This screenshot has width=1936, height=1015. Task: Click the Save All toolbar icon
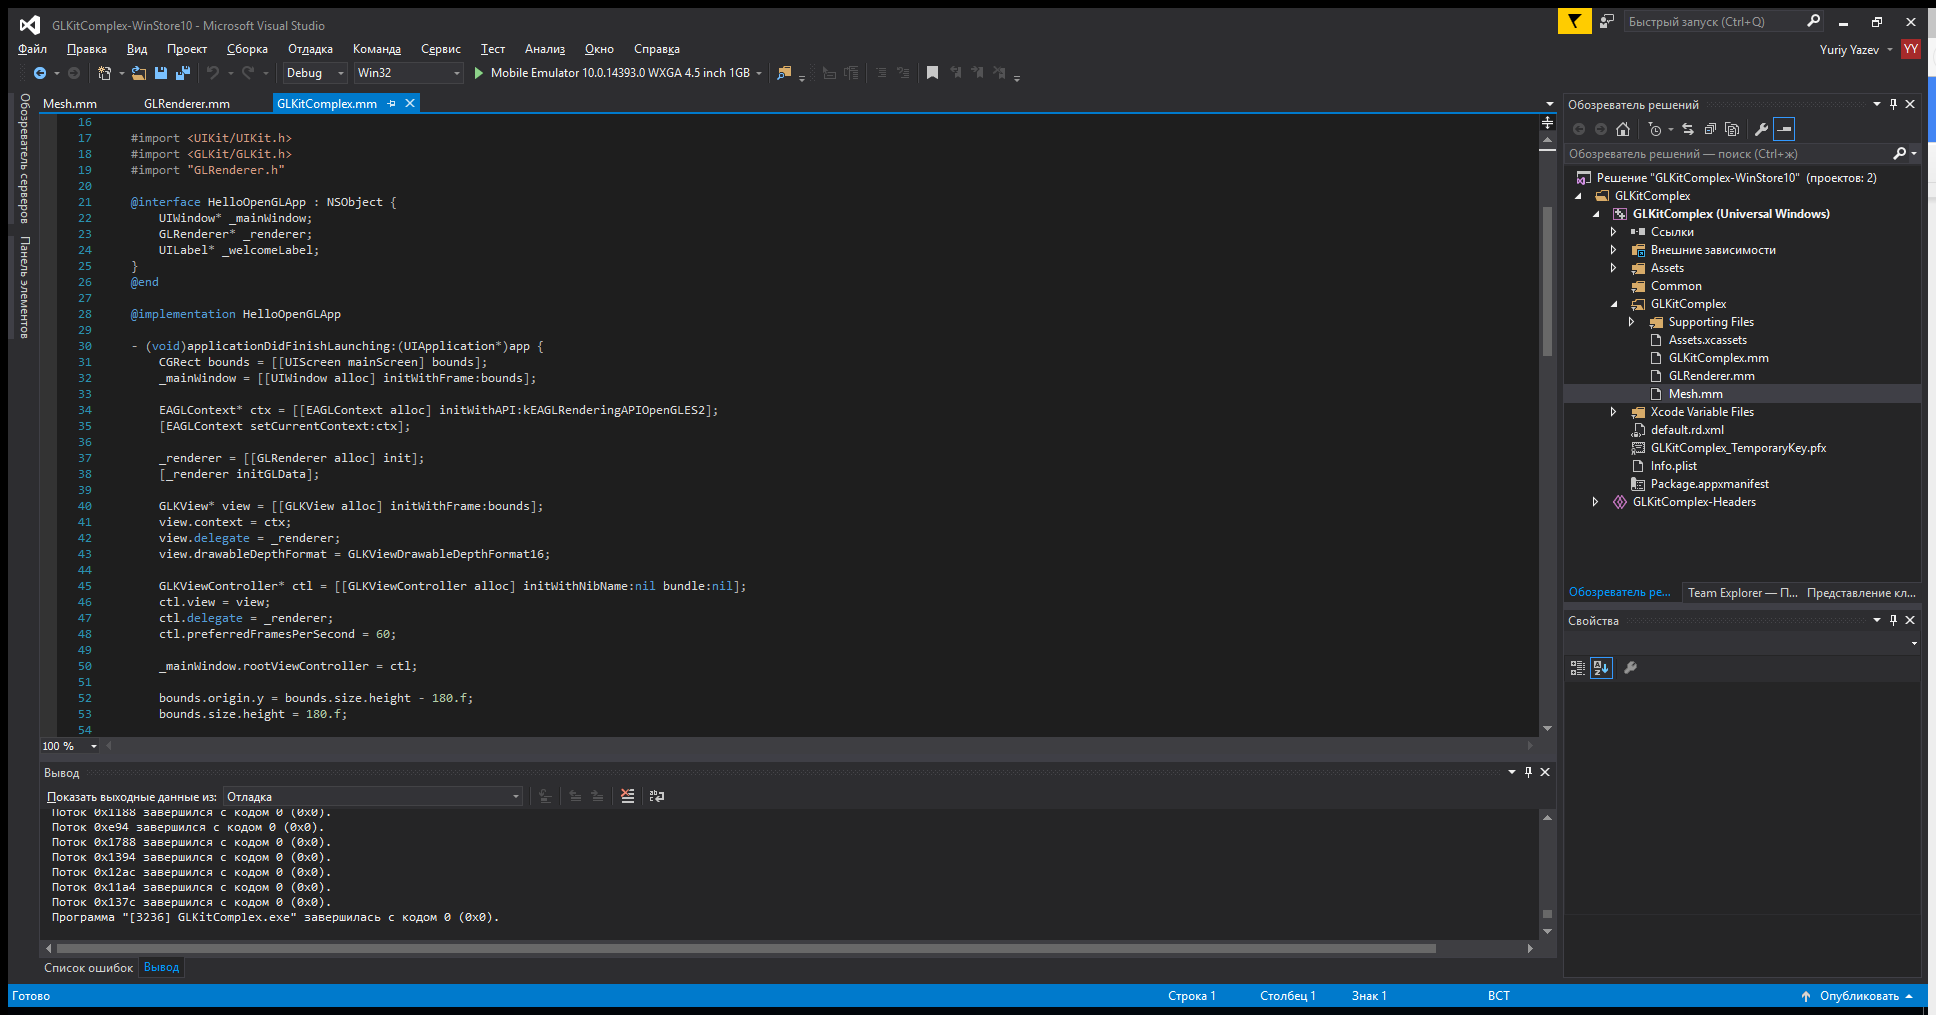182,73
